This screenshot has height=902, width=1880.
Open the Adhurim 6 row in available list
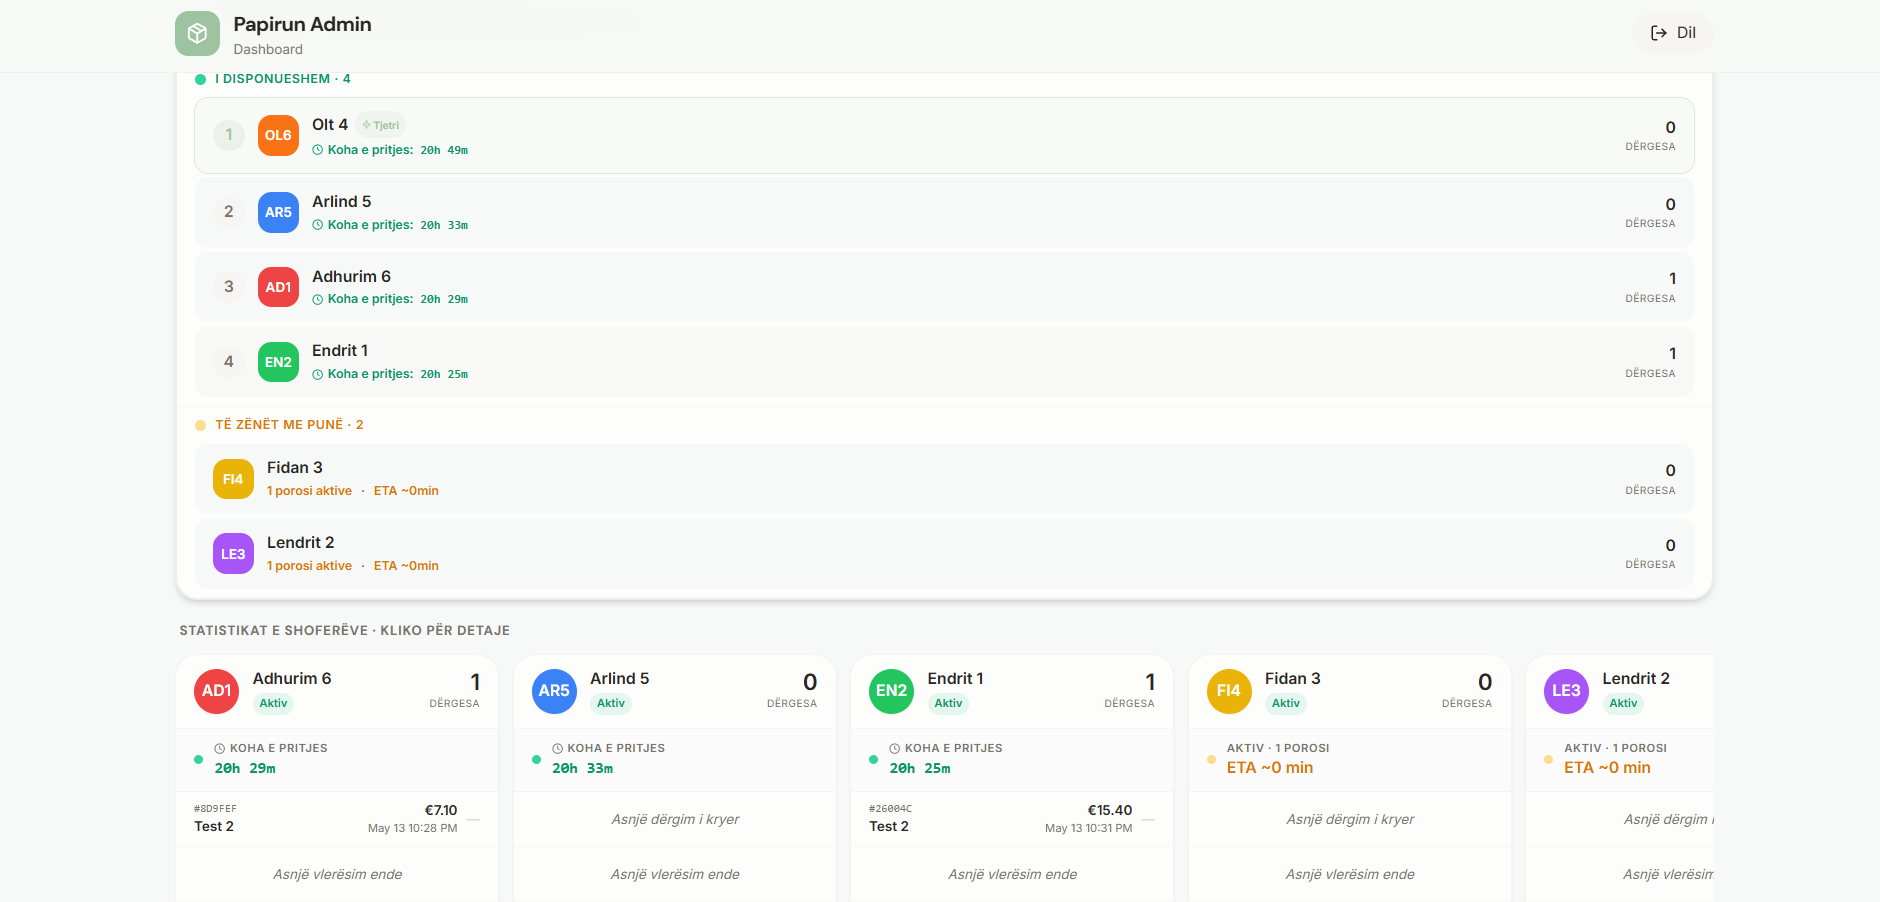click(944, 287)
